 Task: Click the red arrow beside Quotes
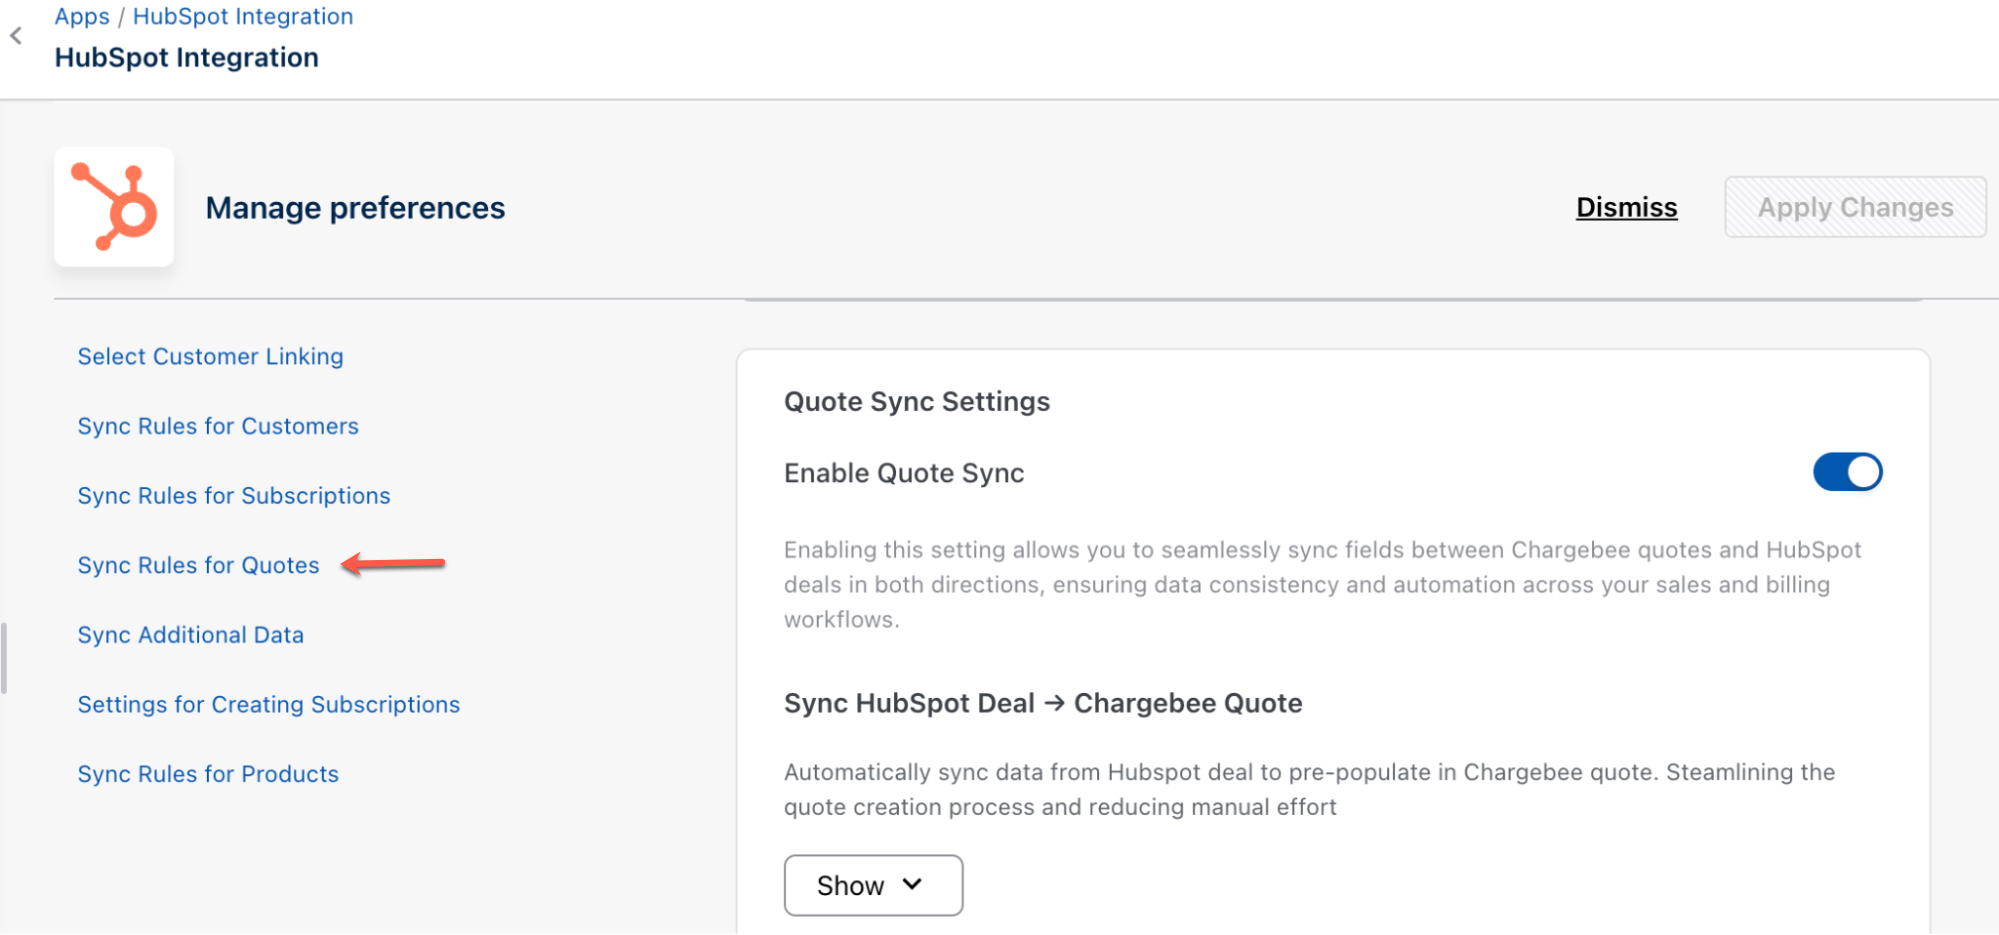pyautogui.click(x=393, y=564)
